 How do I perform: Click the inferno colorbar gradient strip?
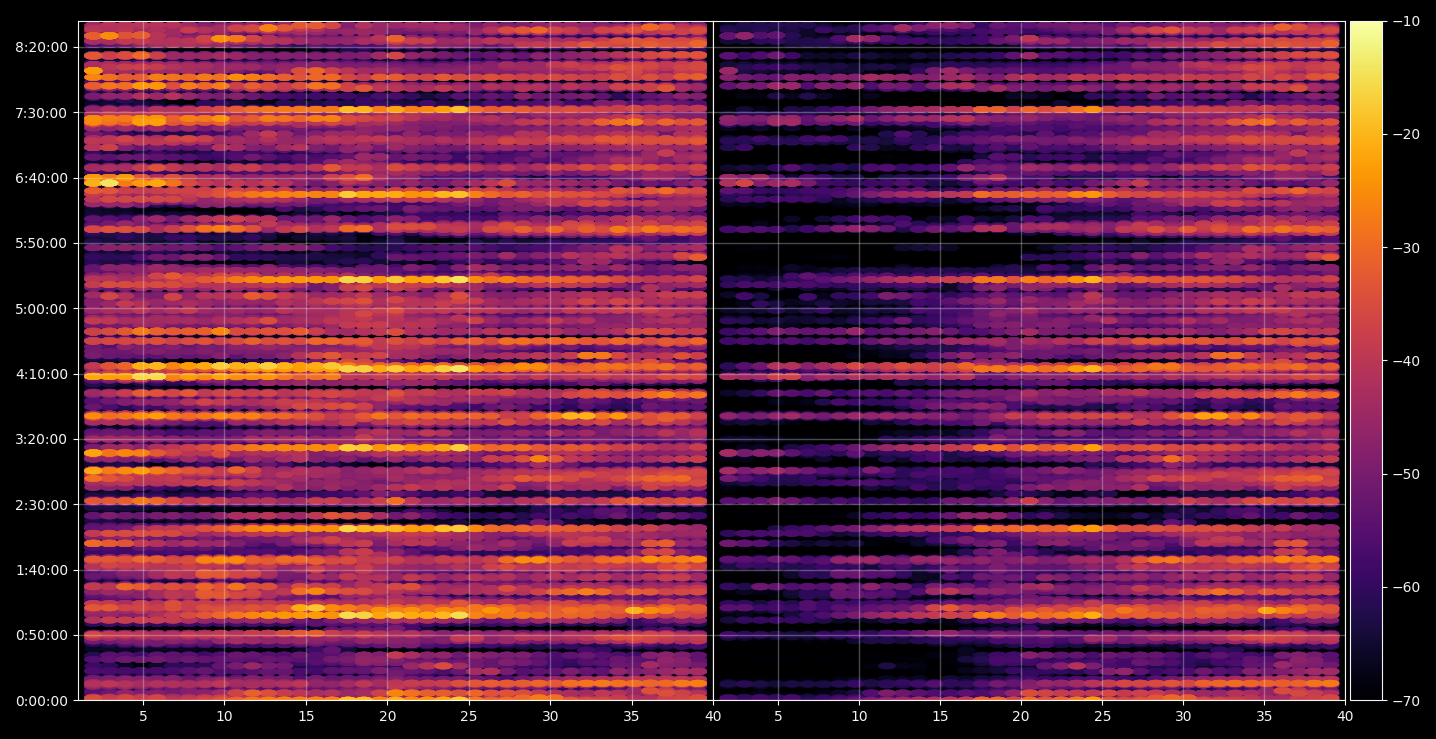click(x=1366, y=361)
